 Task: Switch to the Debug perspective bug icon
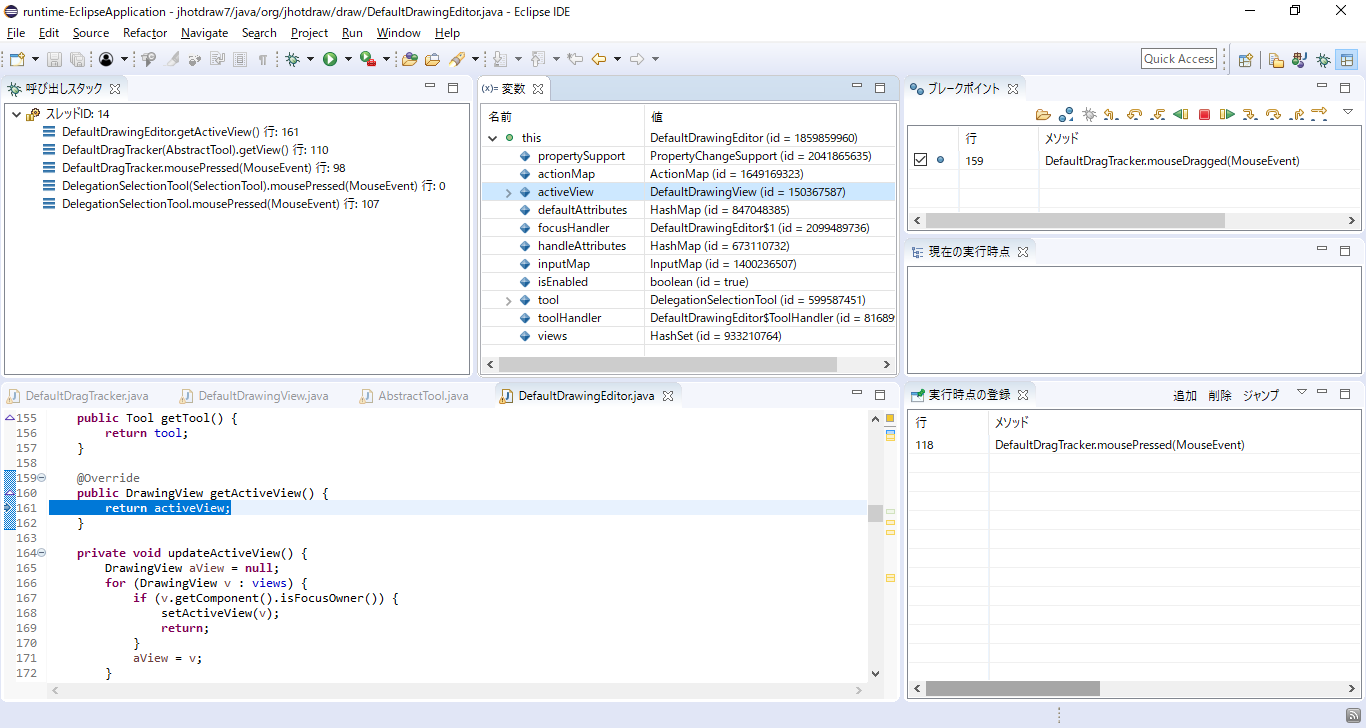[x=1323, y=59]
